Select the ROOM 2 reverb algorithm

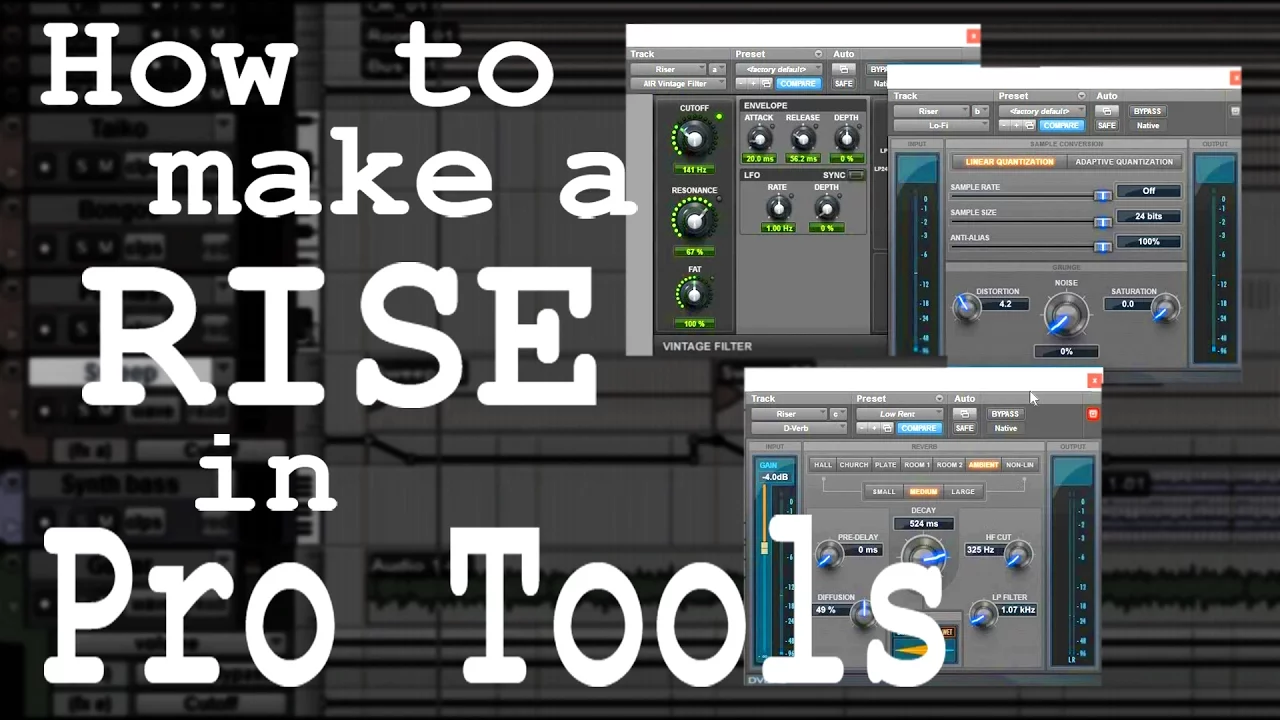950,465
